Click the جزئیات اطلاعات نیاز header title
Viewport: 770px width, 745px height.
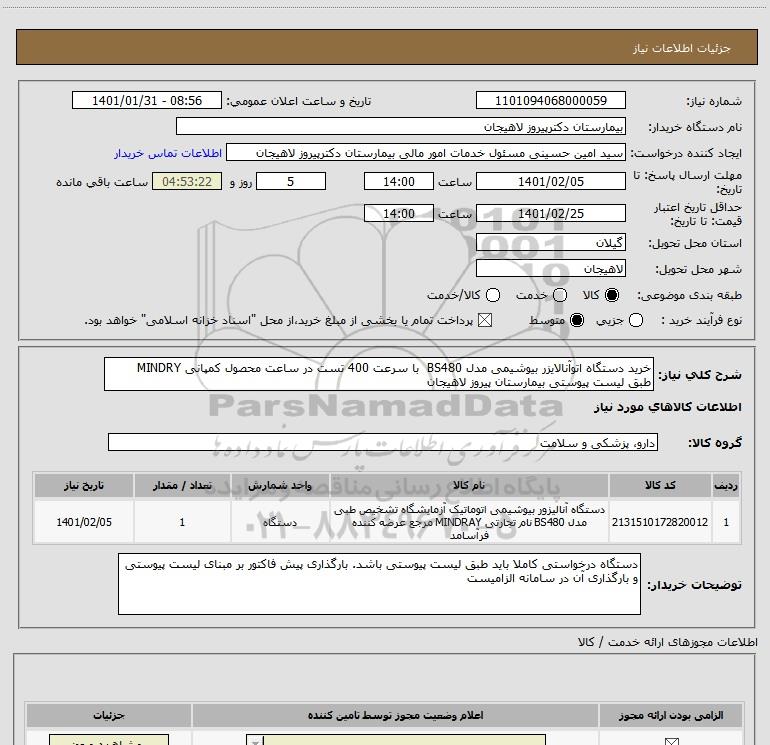[682, 48]
